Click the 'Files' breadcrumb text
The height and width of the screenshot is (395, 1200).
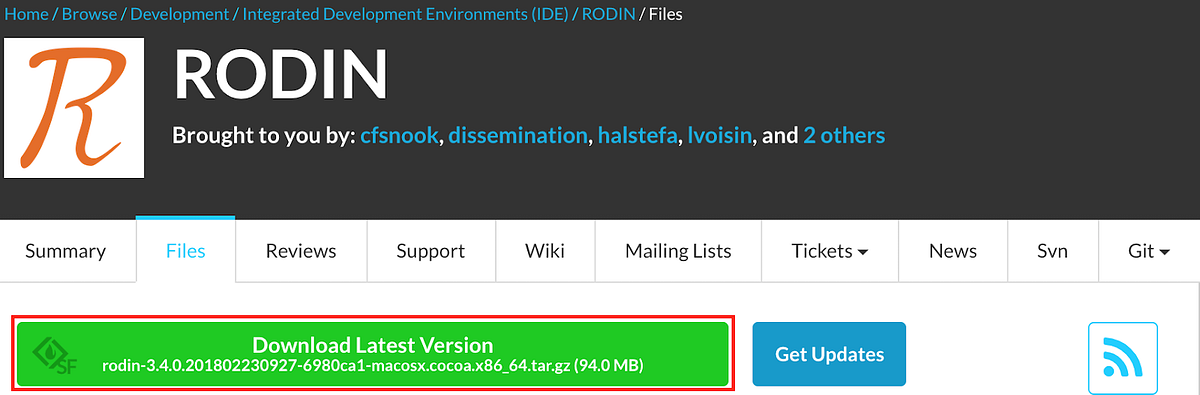(x=666, y=15)
